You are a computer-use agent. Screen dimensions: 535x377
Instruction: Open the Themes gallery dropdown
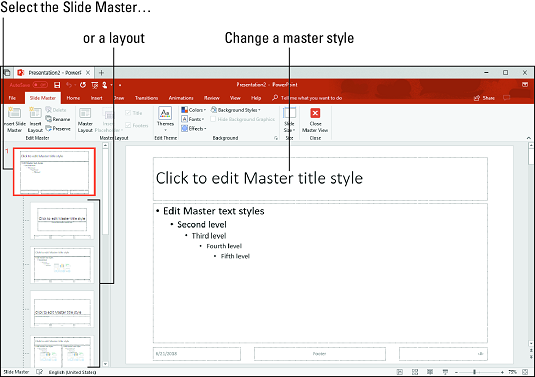point(165,120)
